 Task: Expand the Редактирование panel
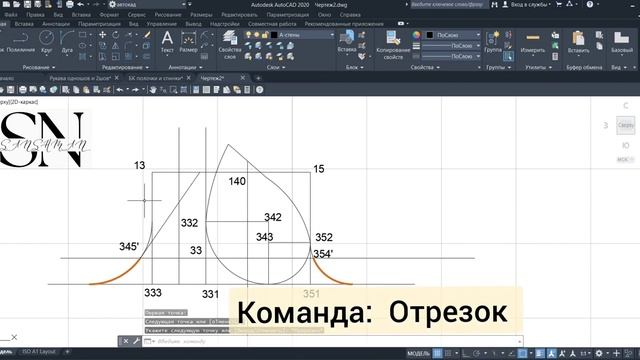(125, 67)
